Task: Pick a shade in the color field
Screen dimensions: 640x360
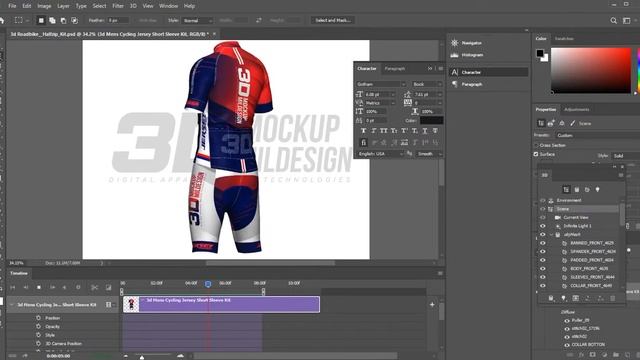Action: (x=591, y=70)
